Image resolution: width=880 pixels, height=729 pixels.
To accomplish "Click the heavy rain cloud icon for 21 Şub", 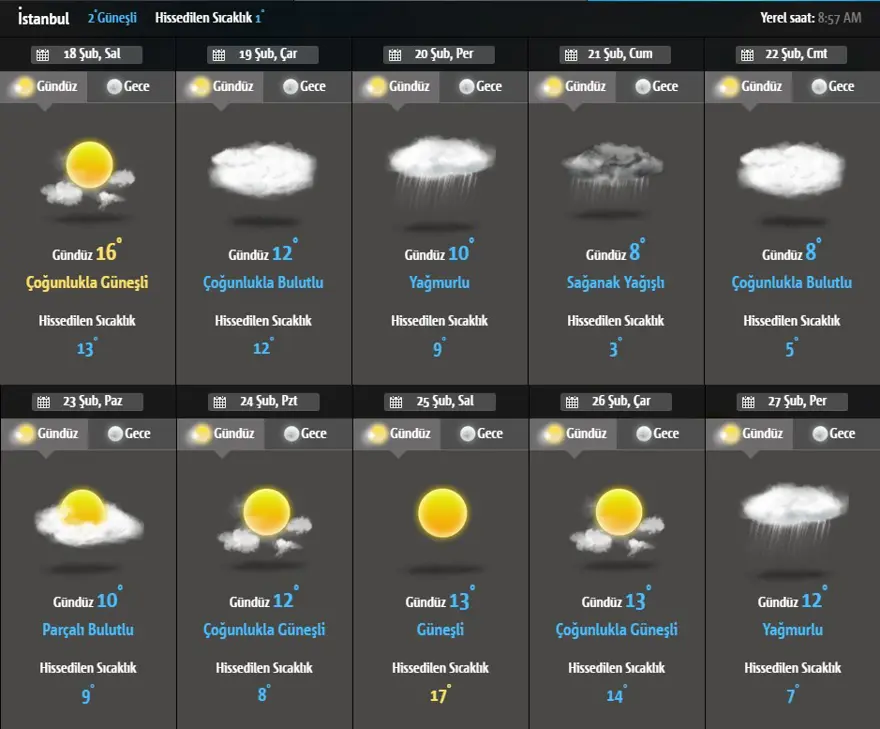I will pos(612,166).
